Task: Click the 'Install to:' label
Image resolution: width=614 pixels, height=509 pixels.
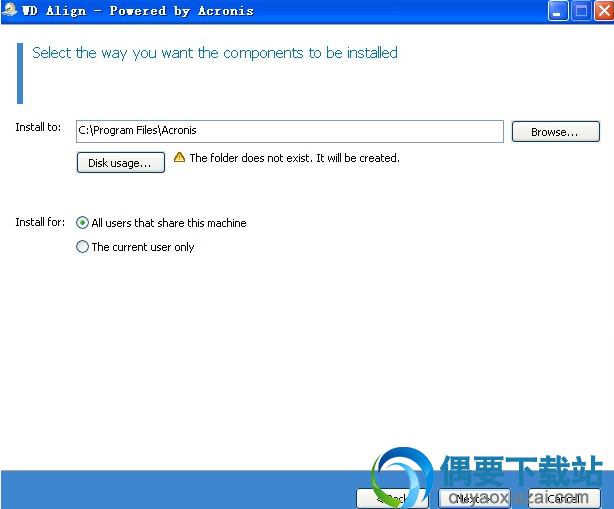Action: 38,127
